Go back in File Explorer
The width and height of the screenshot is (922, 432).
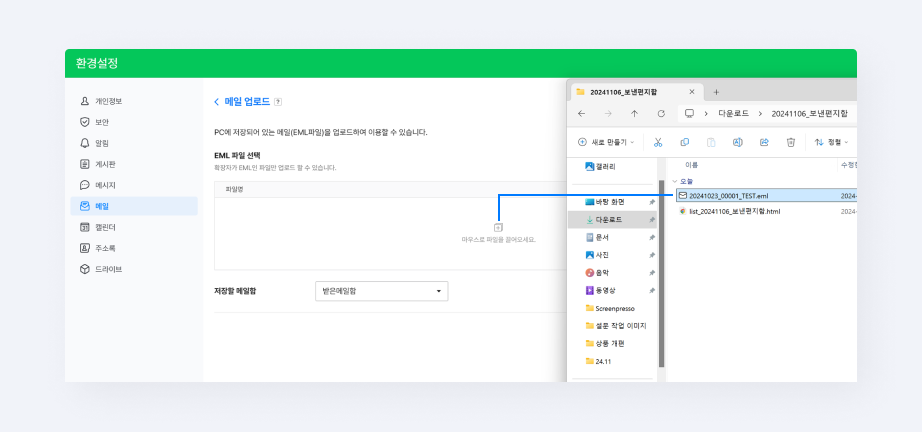(x=582, y=113)
